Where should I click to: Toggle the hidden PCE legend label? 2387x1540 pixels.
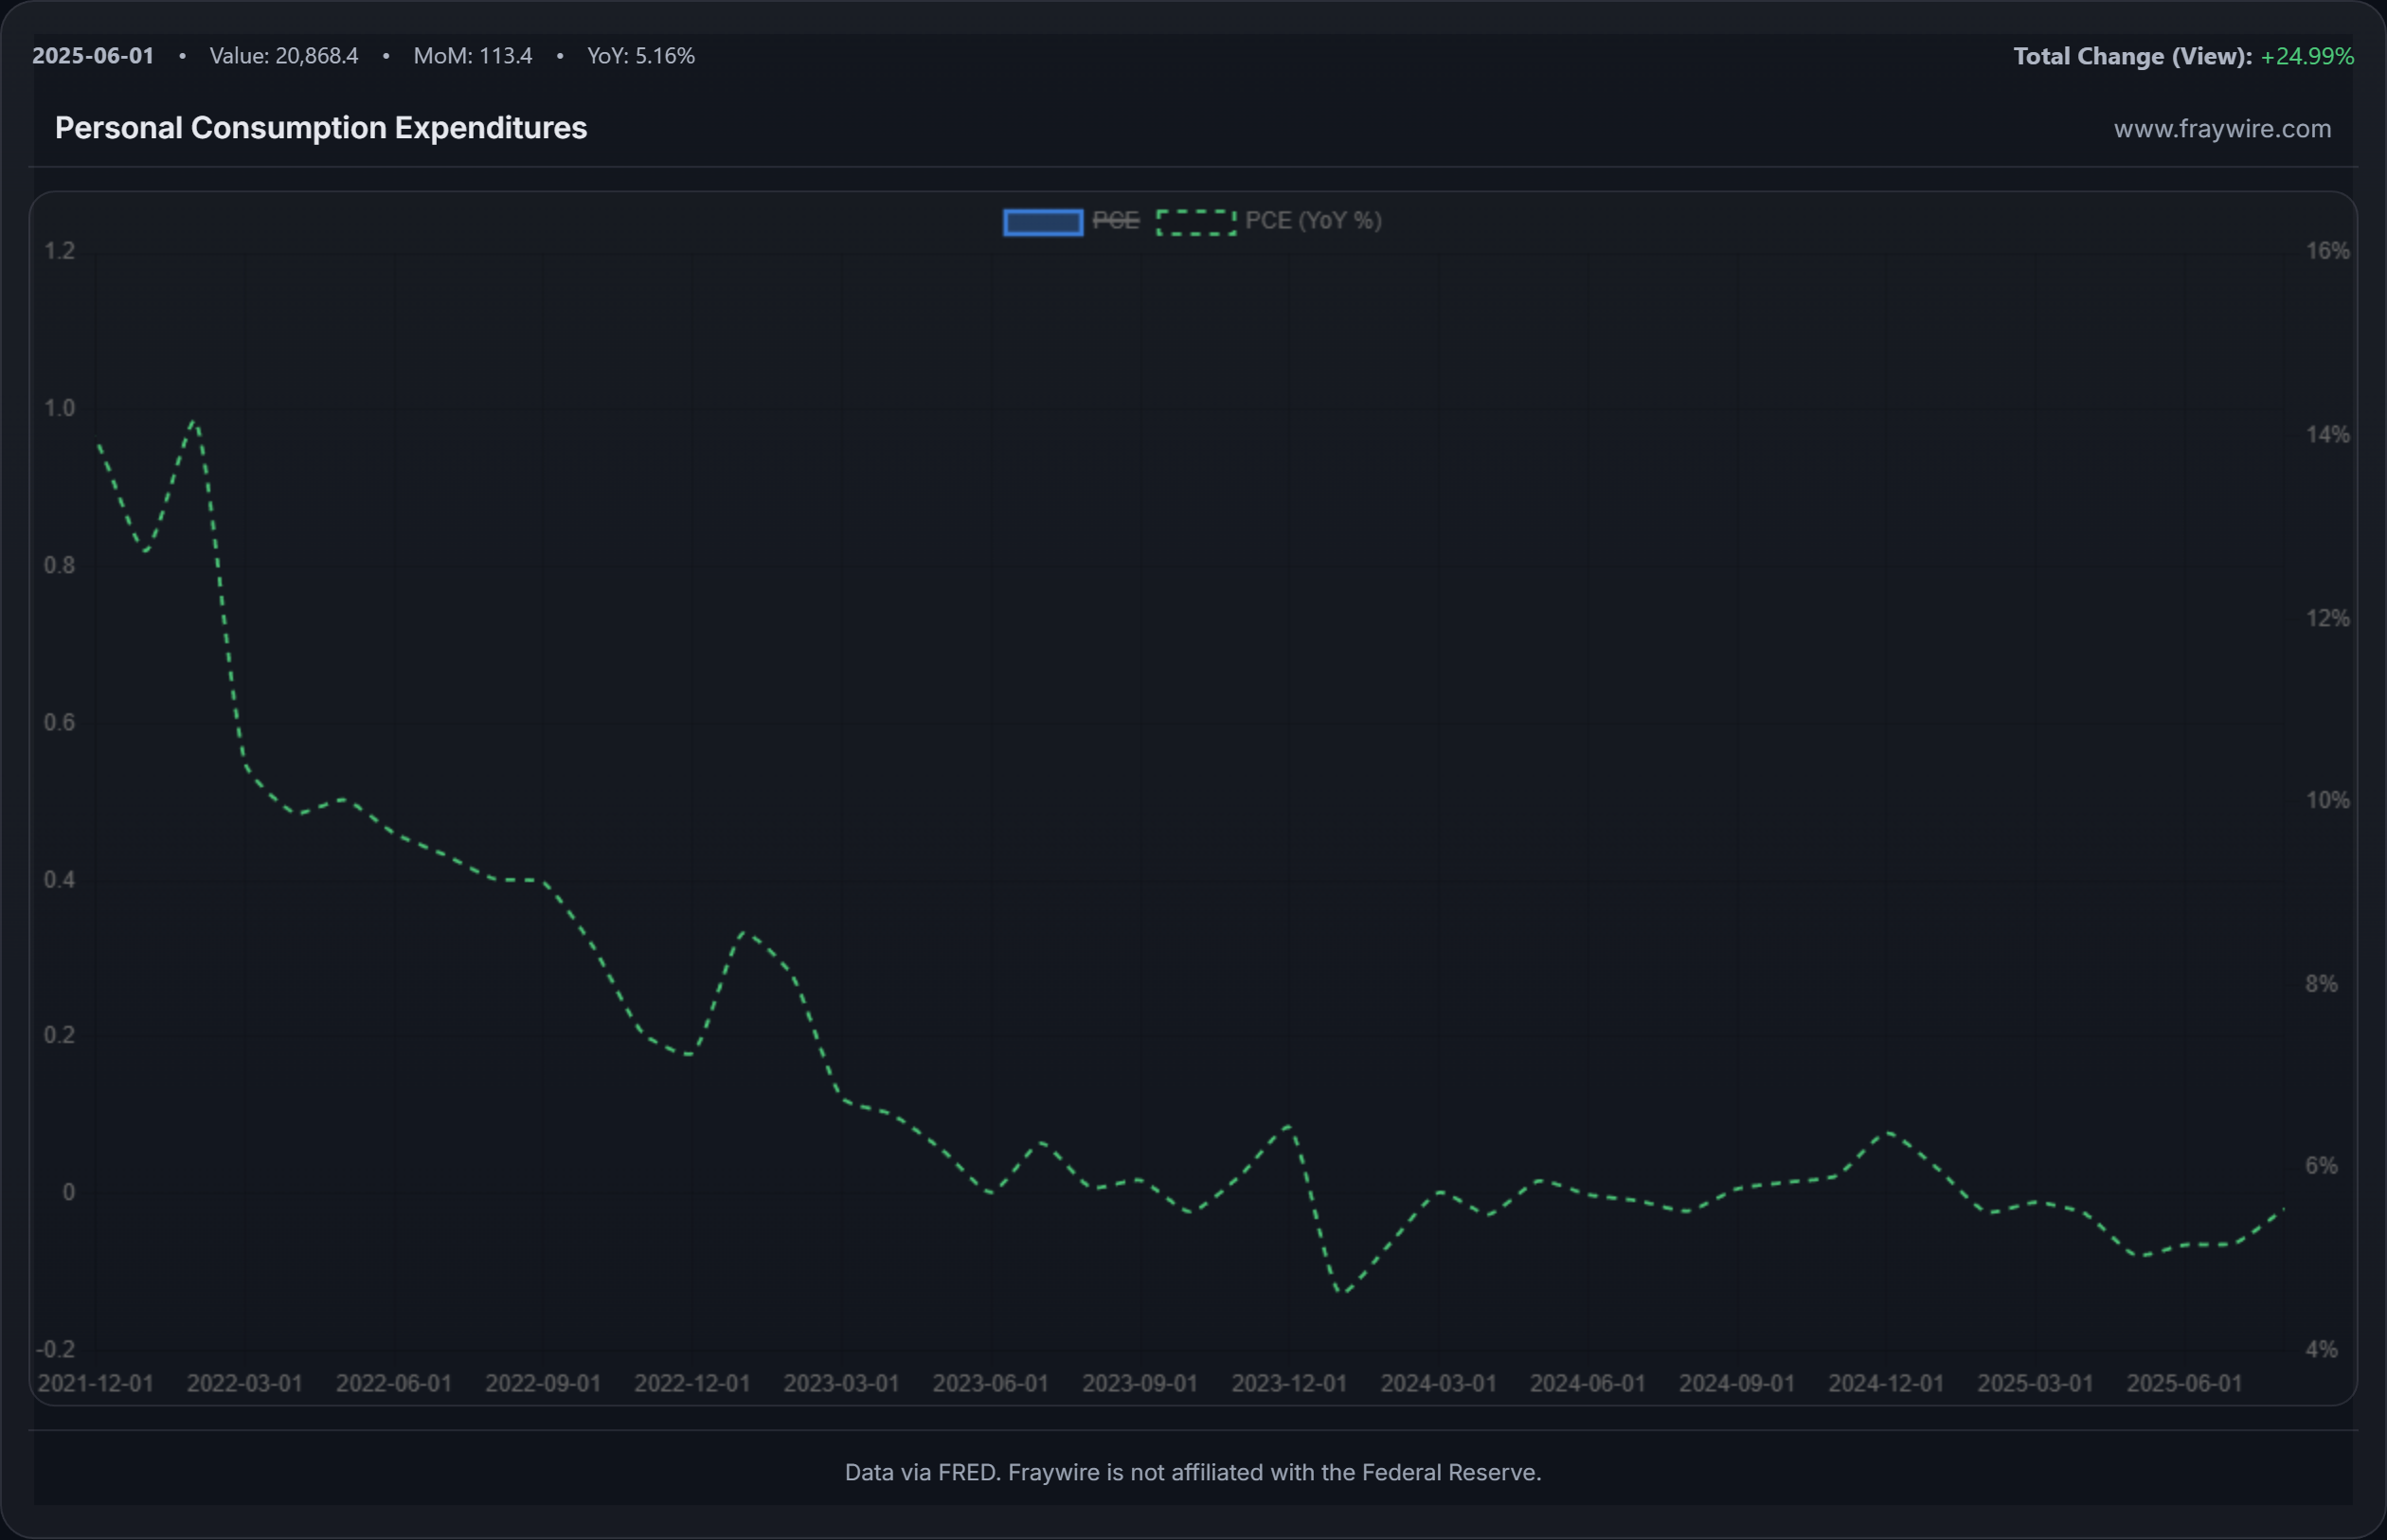click(x=1115, y=221)
